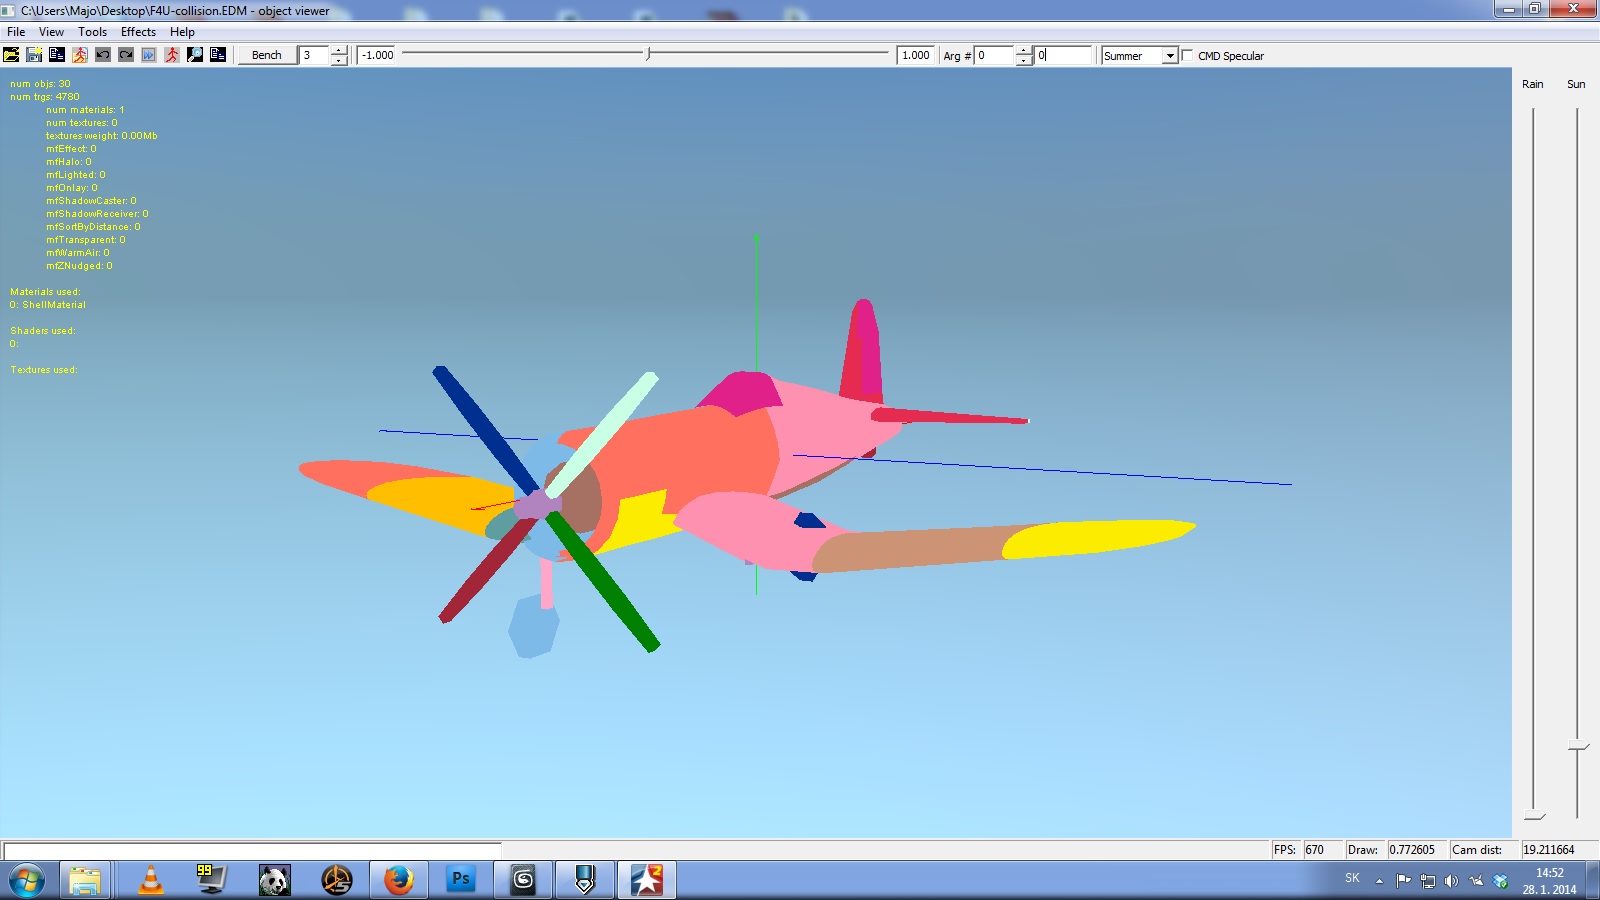
Task: Click the fast-forward double arrow icon
Action: click(149, 55)
